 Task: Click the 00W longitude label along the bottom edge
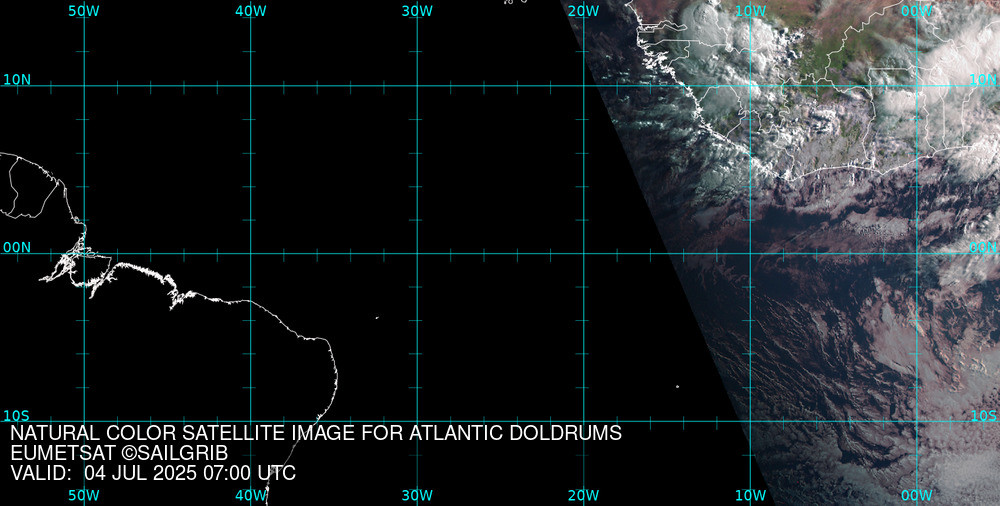tap(917, 495)
